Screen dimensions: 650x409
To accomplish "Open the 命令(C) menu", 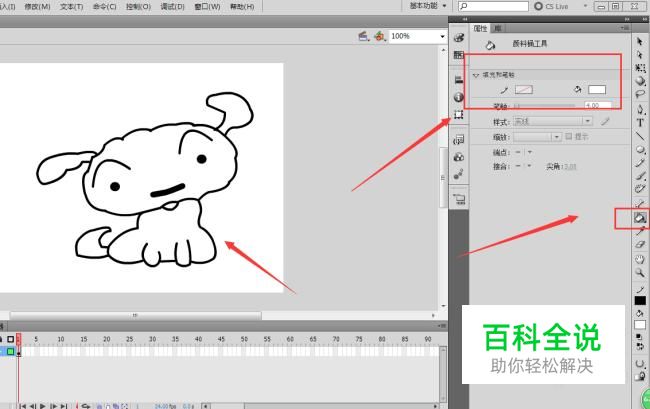I will pos(104,7).
